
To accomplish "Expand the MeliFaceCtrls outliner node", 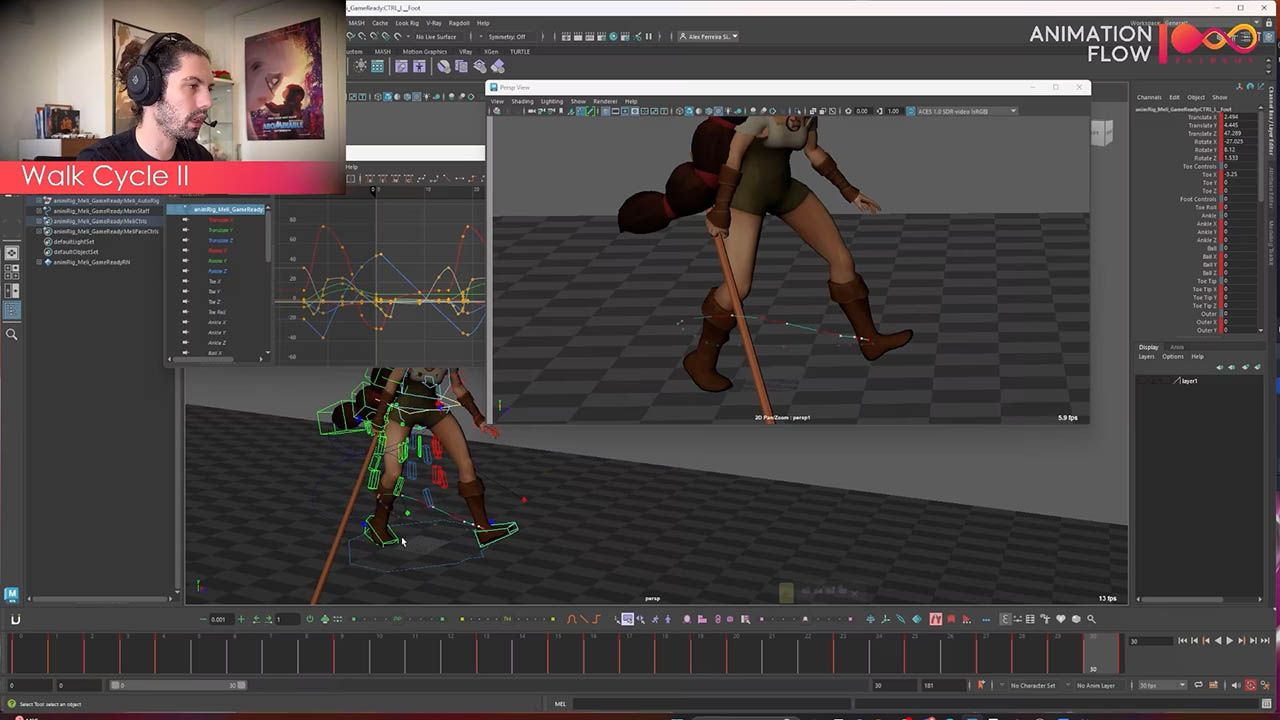I will coord(39,231).
